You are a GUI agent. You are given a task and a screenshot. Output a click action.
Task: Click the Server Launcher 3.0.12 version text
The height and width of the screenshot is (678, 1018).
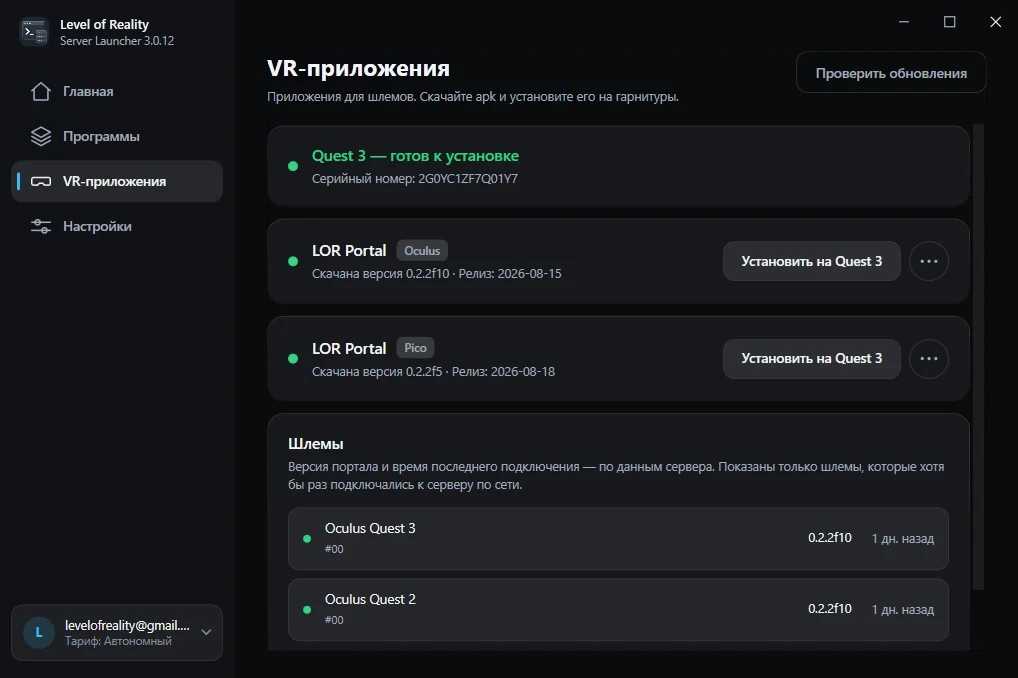(x=117, y=41)
